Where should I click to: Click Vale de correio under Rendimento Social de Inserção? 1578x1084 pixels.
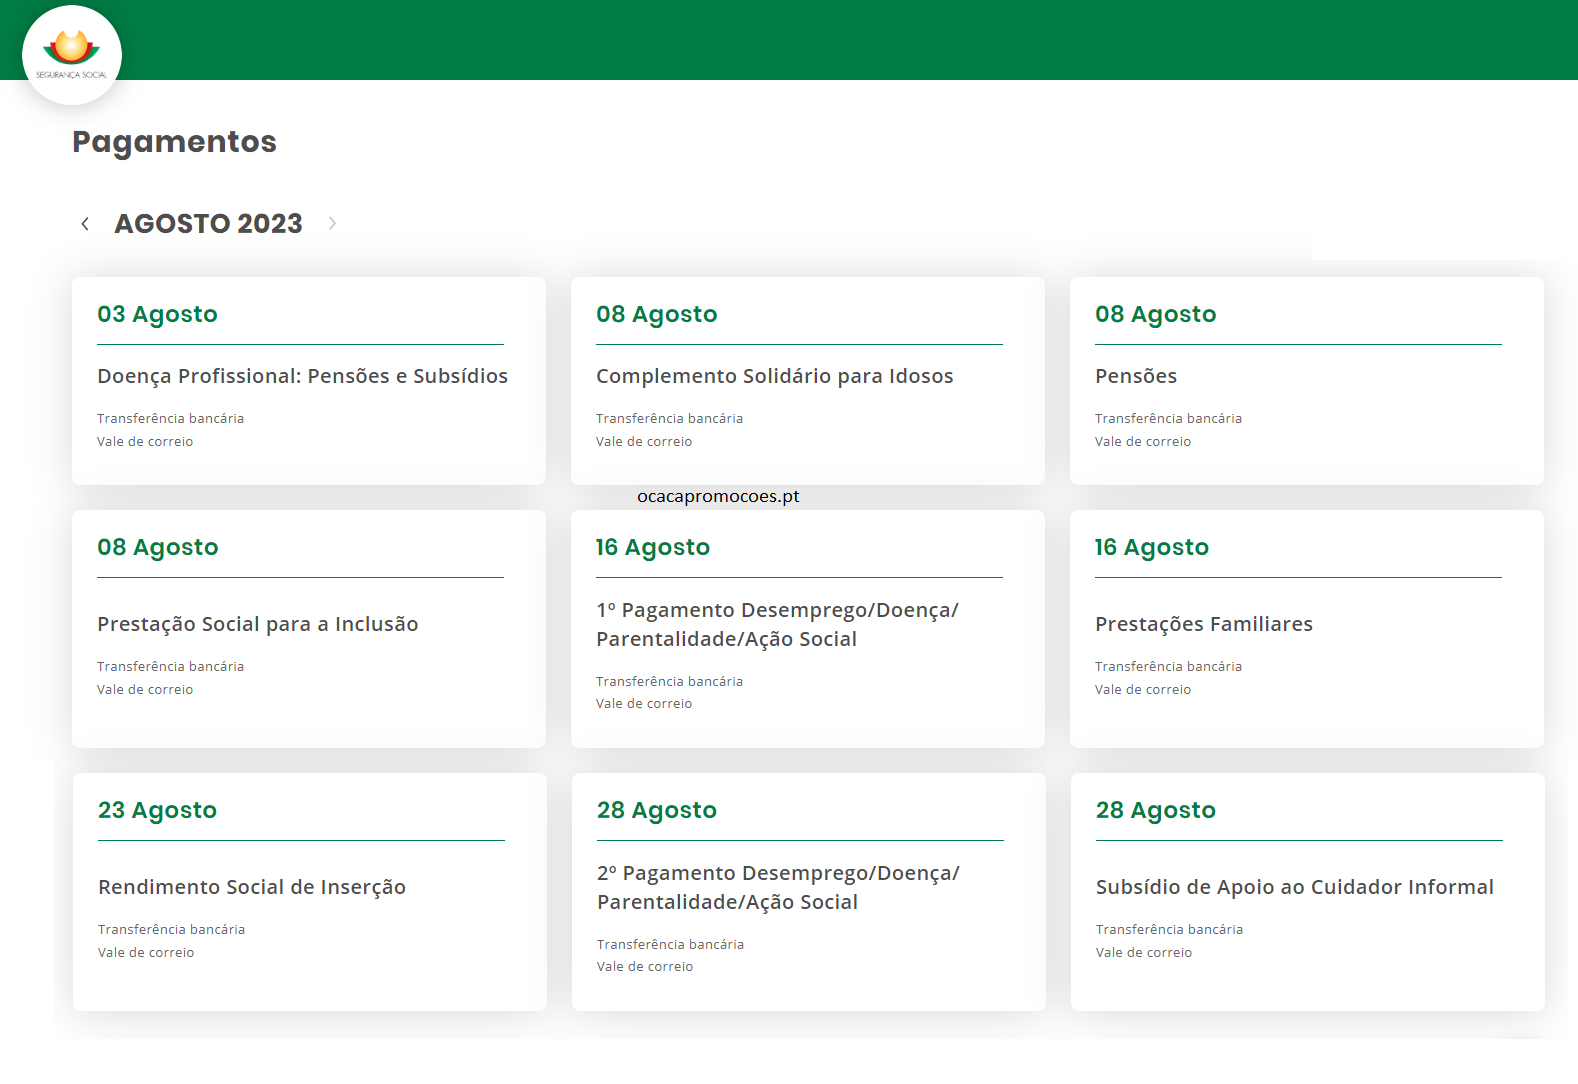click(x=146, y=953)
